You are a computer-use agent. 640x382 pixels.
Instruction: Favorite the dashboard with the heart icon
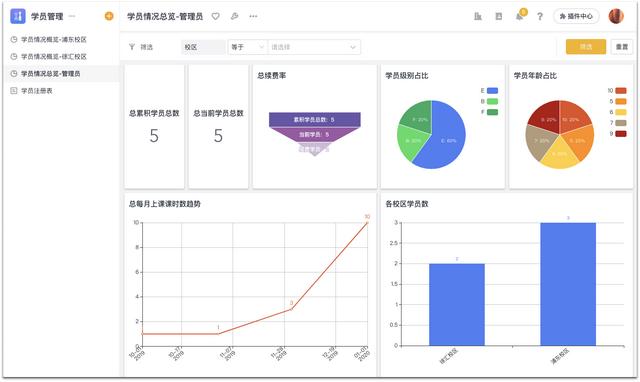click(216, 16)
